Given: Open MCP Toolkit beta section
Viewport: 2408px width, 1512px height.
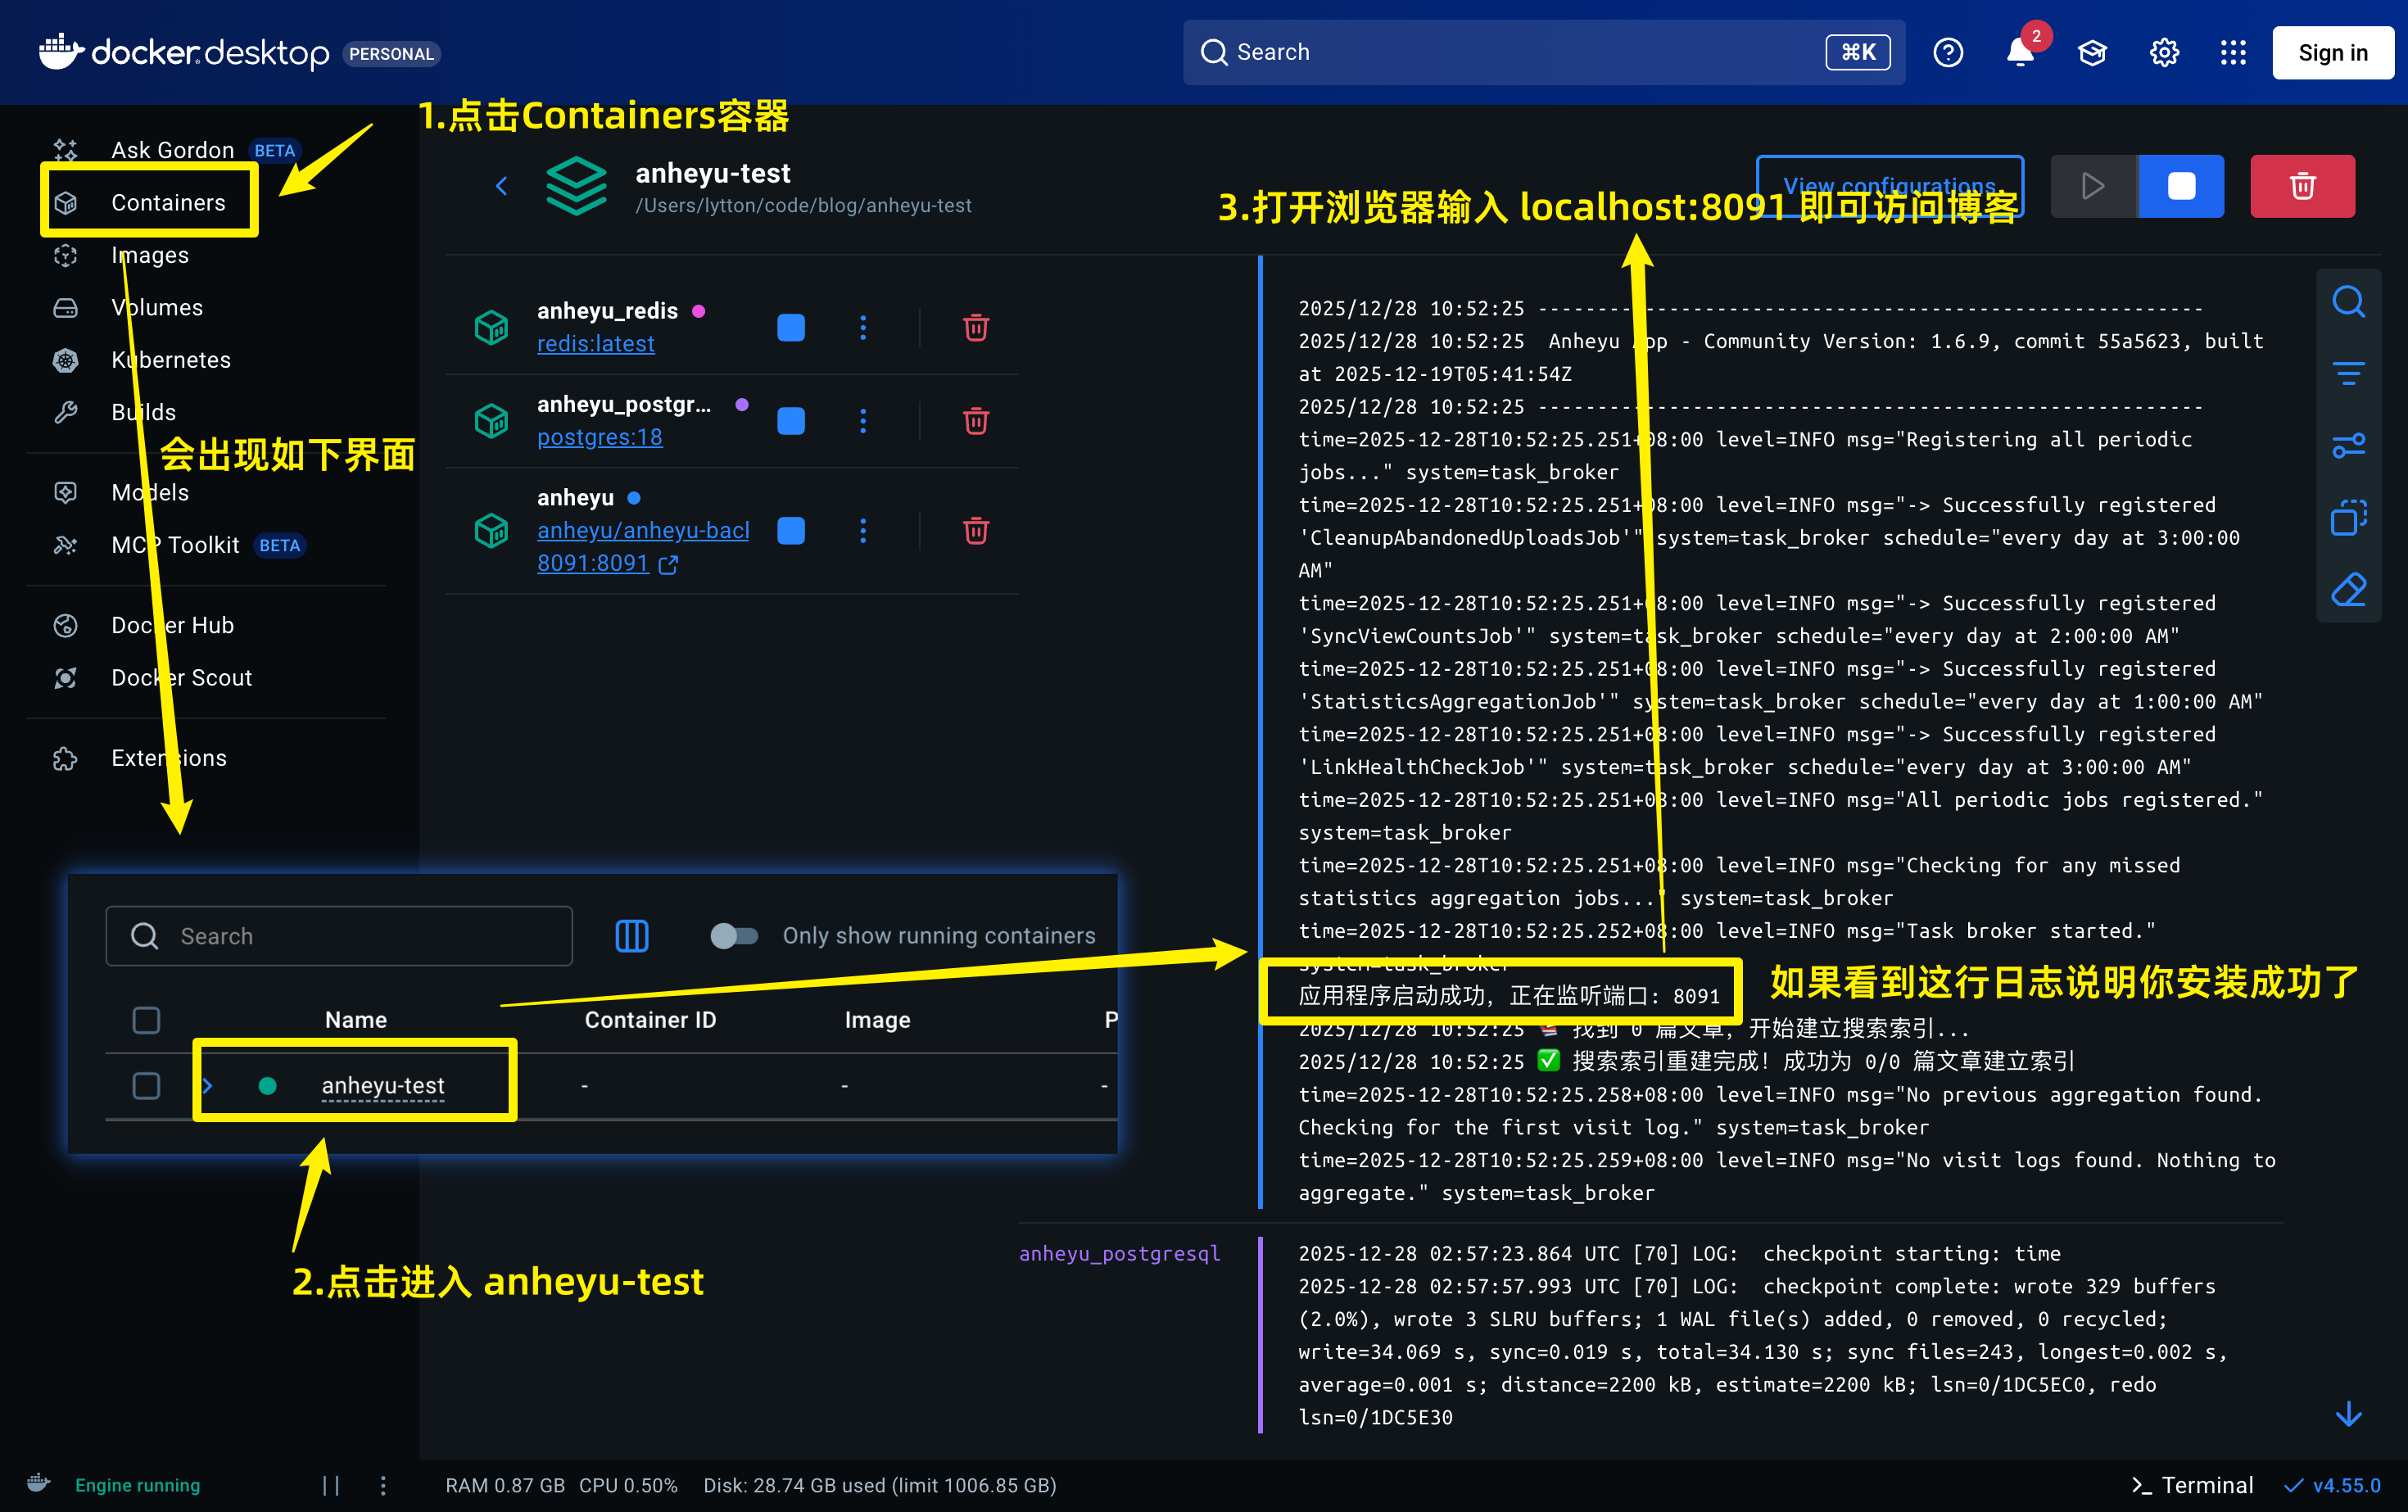Looking at the screenshot, I should pyautogui.click(x=175, y=545).
